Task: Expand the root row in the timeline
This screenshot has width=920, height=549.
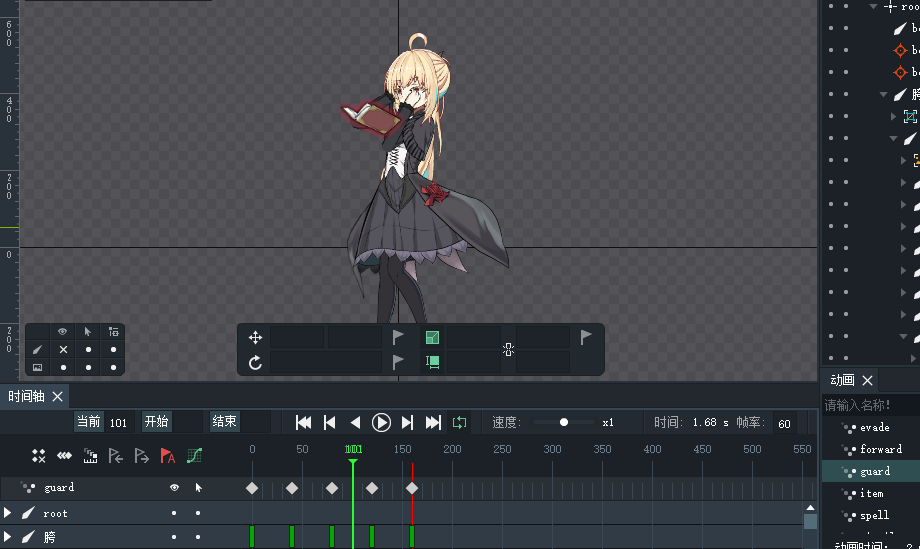Action: 7,513
